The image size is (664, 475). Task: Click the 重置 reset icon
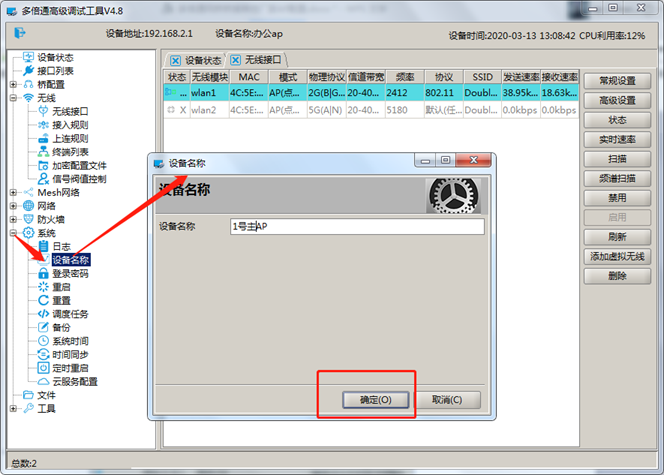(43, 300)
